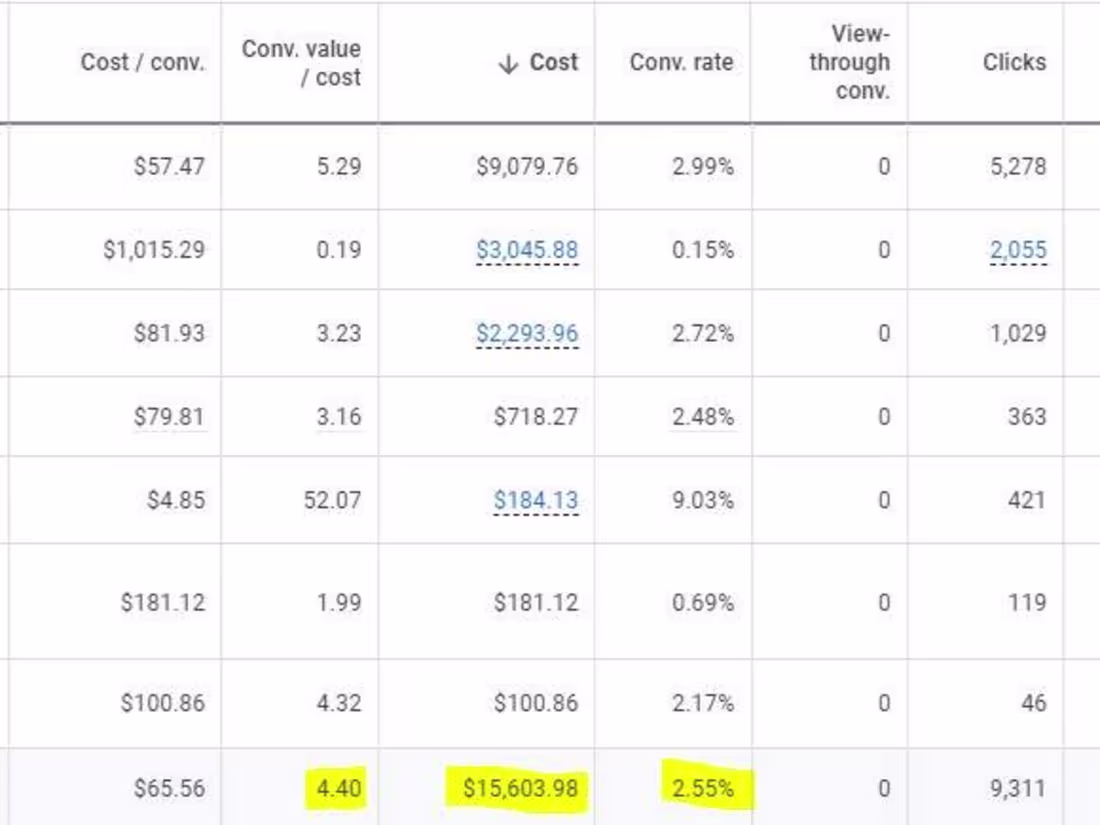Screen dimensions: 1100x825
Task: Open the $3,045.88 cost link
Action: [x=527, y=249]
